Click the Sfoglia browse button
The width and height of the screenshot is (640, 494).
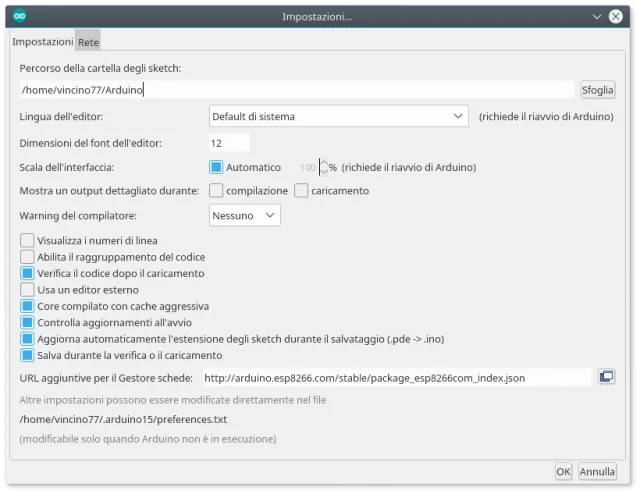click(598, 90)
